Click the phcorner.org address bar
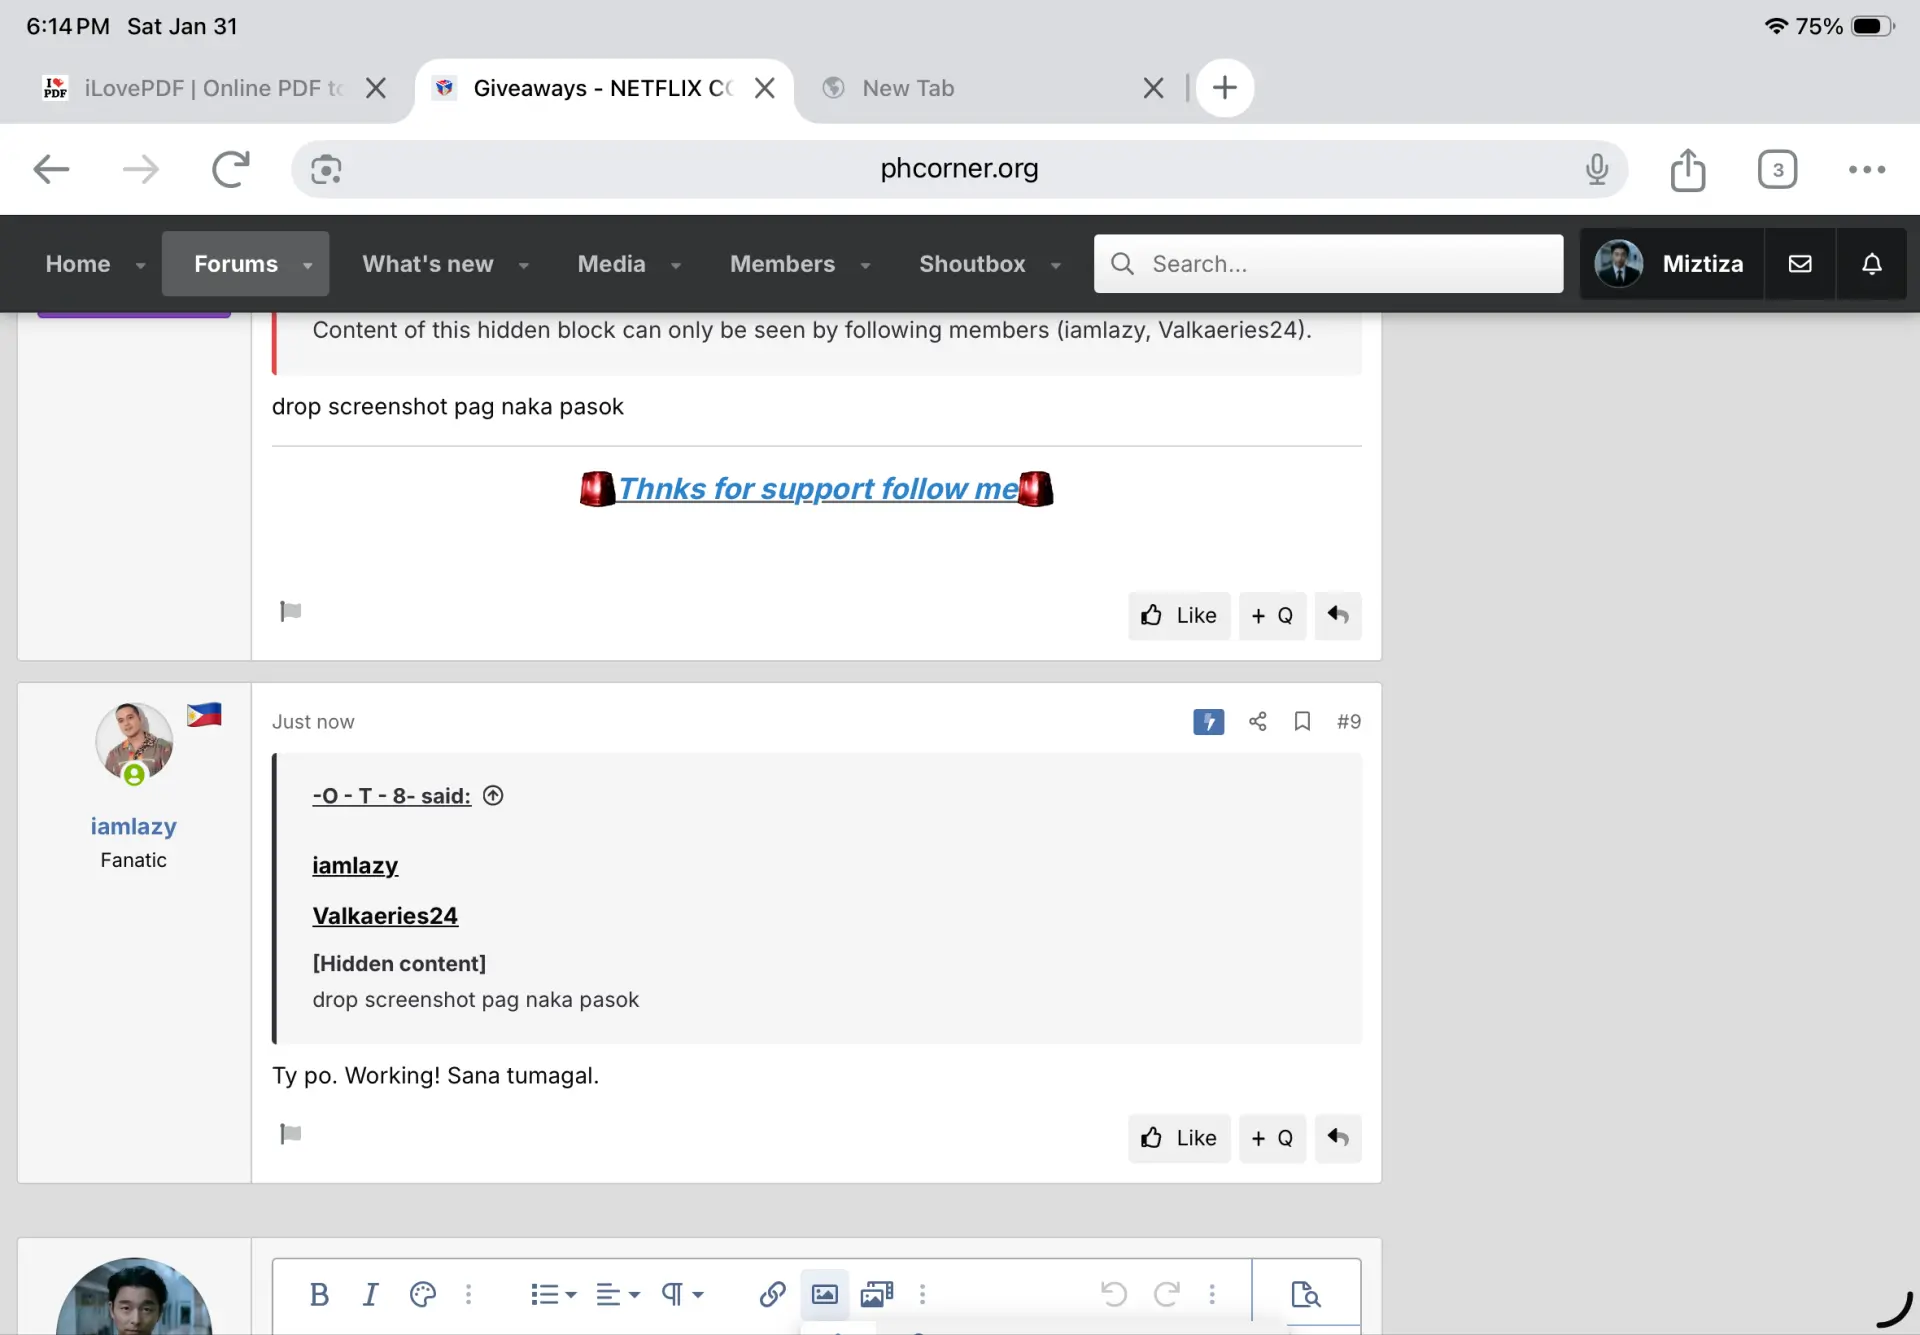 959,169
